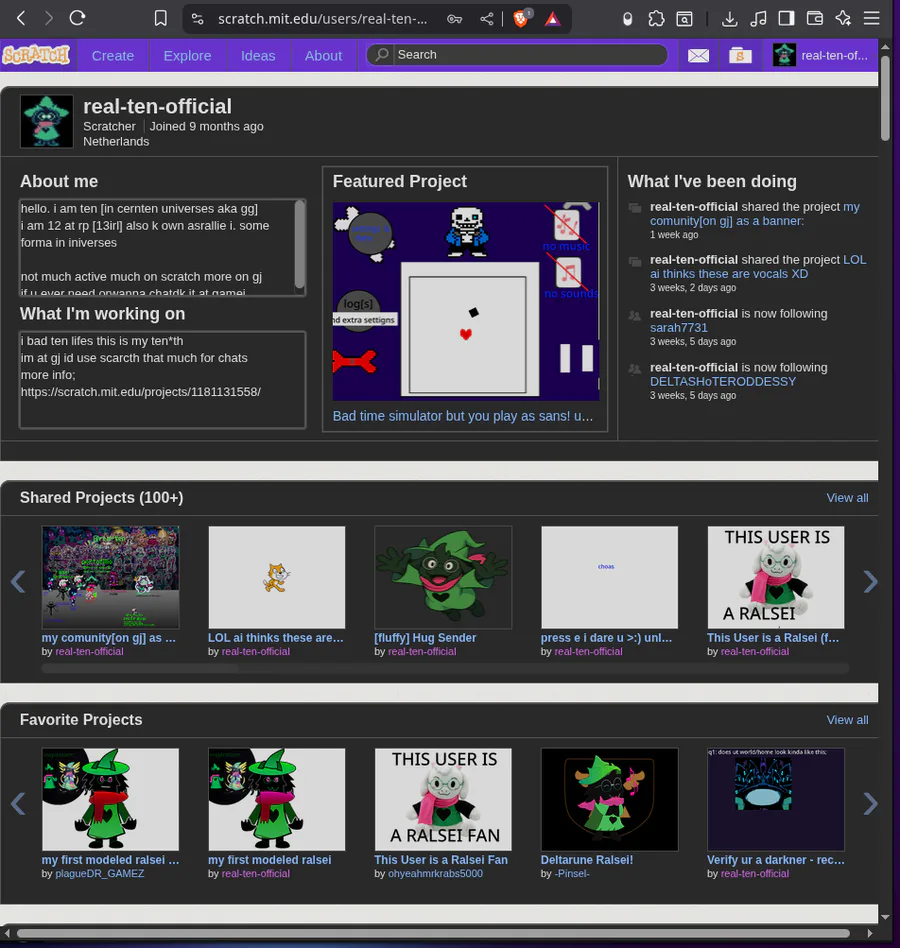Click the Scratch logo
Screen dimensions: 900x948
(36, 55)
